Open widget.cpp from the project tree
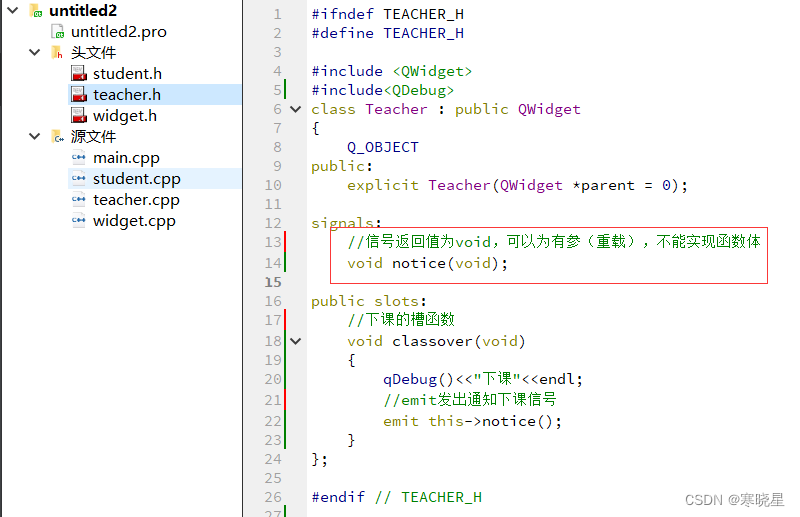 tap(134, 221)
